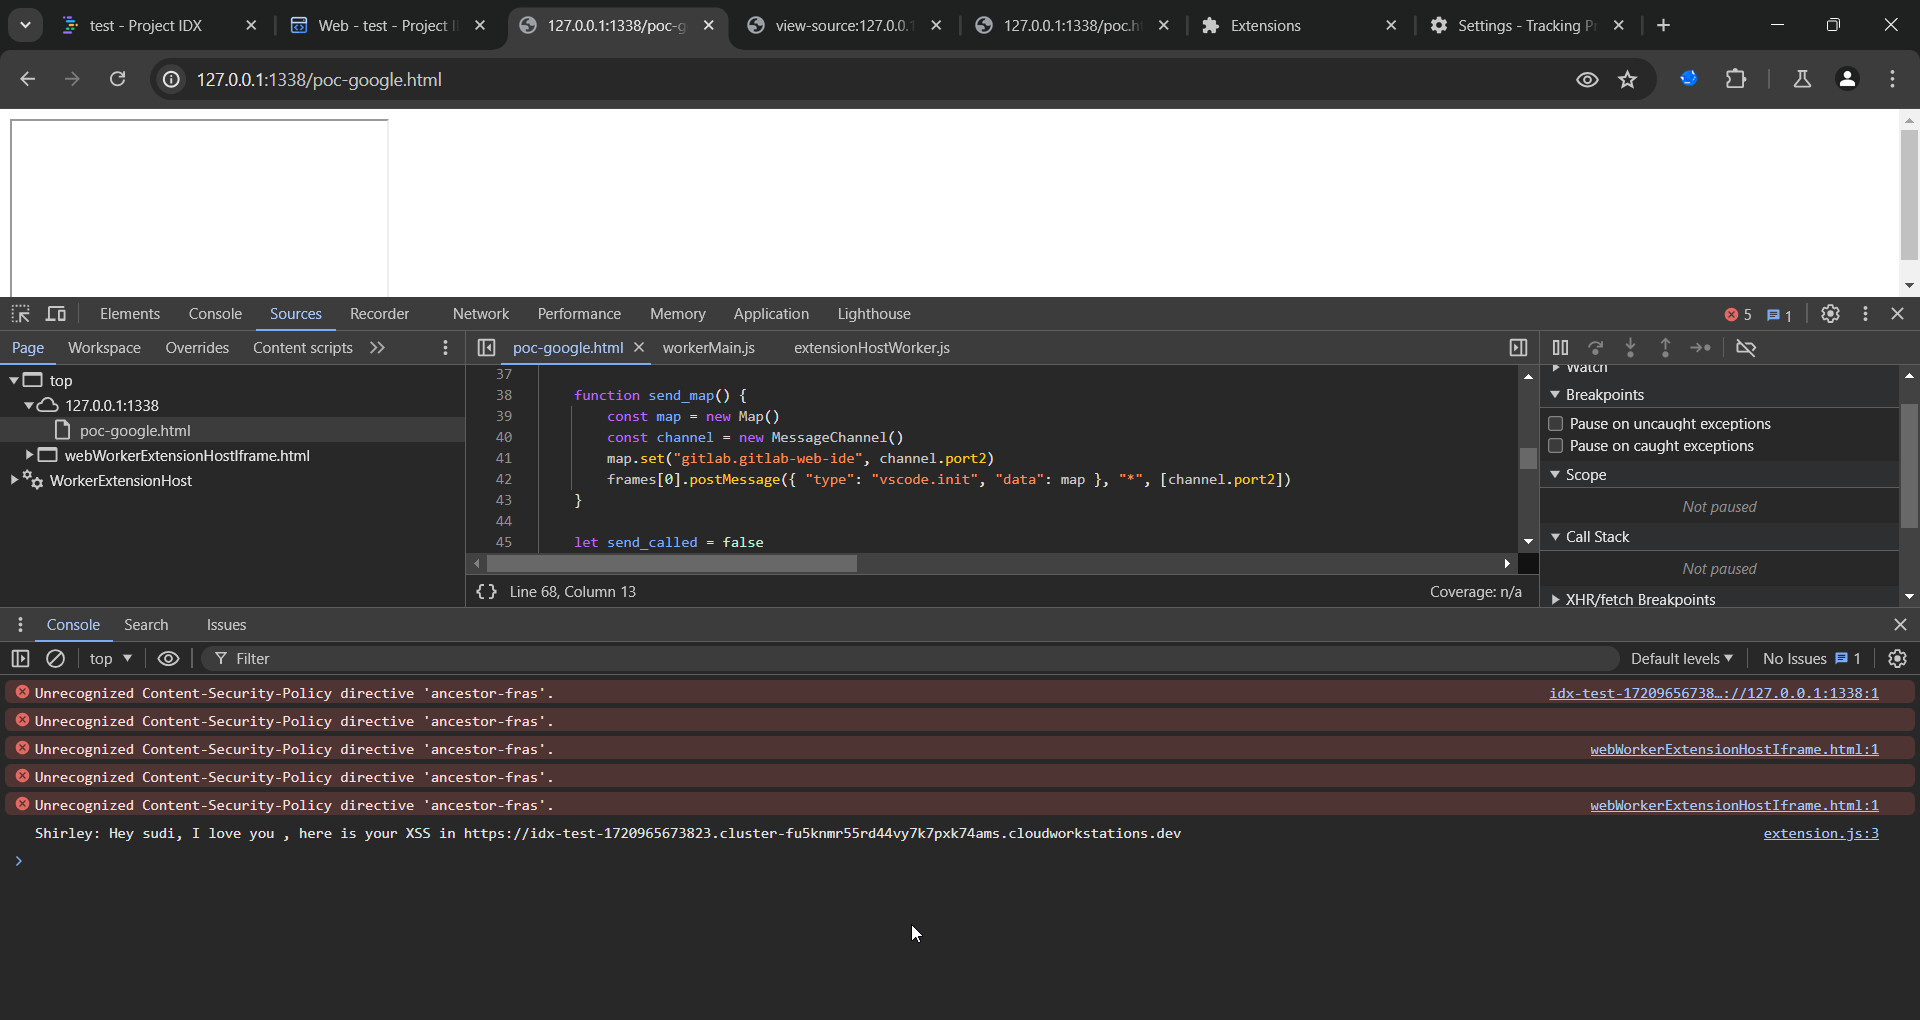Viewport: 1920px width, 1020px height.
Task: Click step out of current function
Action: click(x=1665, y=348)
